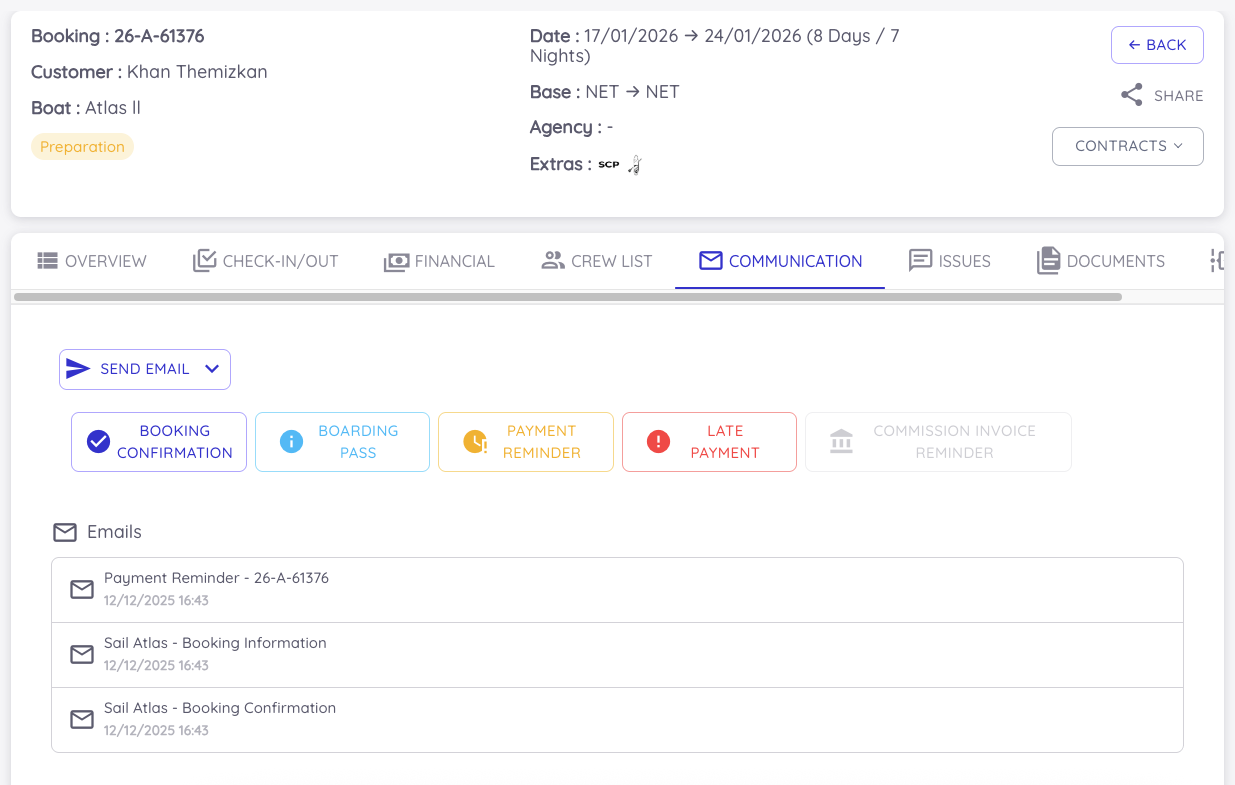Click the share icon next to SHARE
Screen dimensions: 1235x785
pyautogui.click(x=1132, y=96)
